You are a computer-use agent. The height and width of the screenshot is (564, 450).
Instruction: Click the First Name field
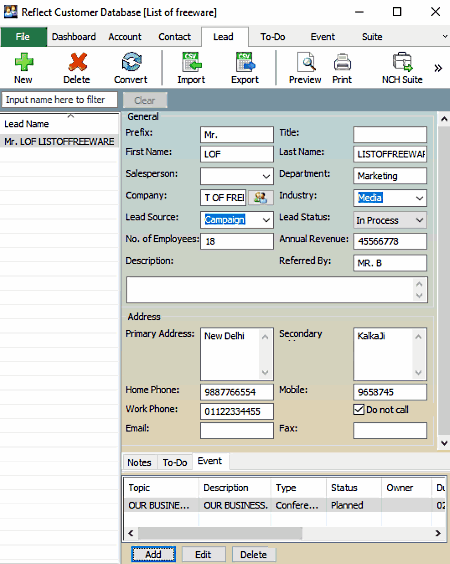(x=237, y=154)
